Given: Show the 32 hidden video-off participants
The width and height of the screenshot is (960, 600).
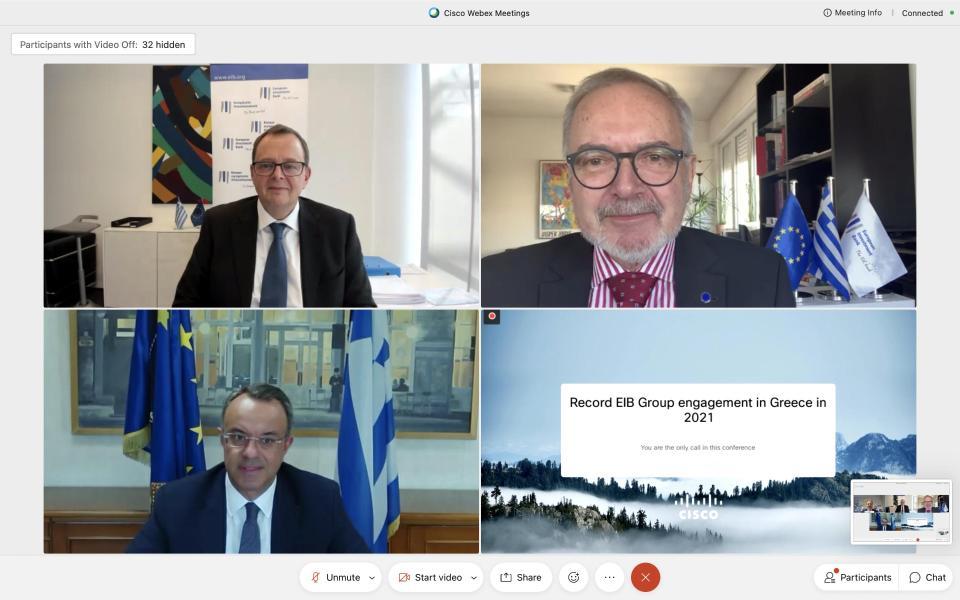Looking at the screenshot, I should [103, 44].
